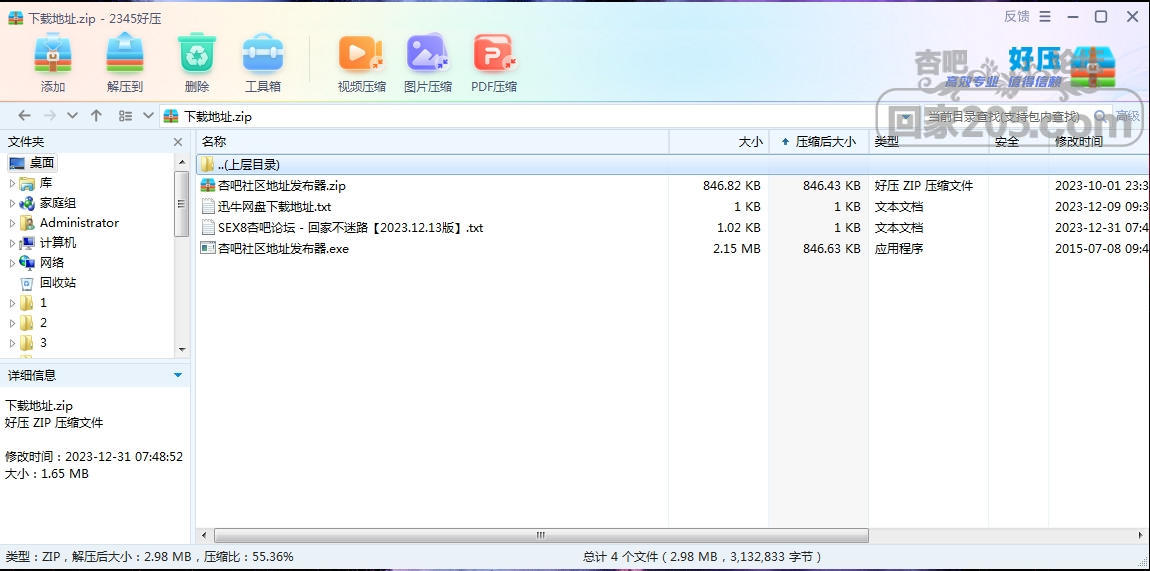Open the ..(上层目录) parent folder row

point(673,165)
